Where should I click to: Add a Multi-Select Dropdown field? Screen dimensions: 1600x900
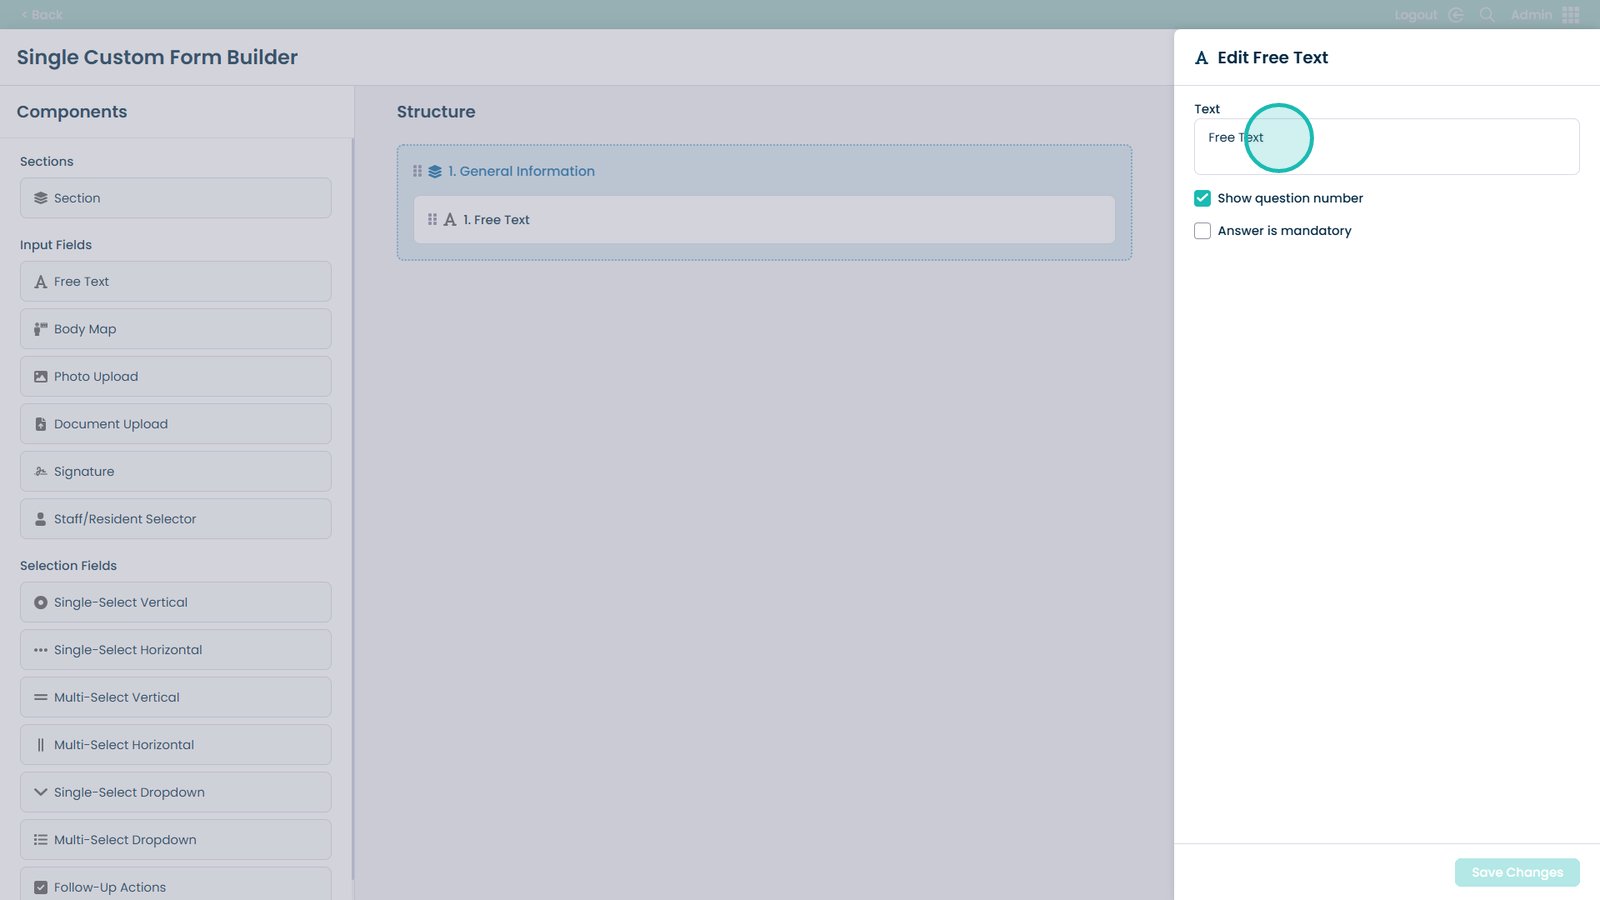pos(176,840)
